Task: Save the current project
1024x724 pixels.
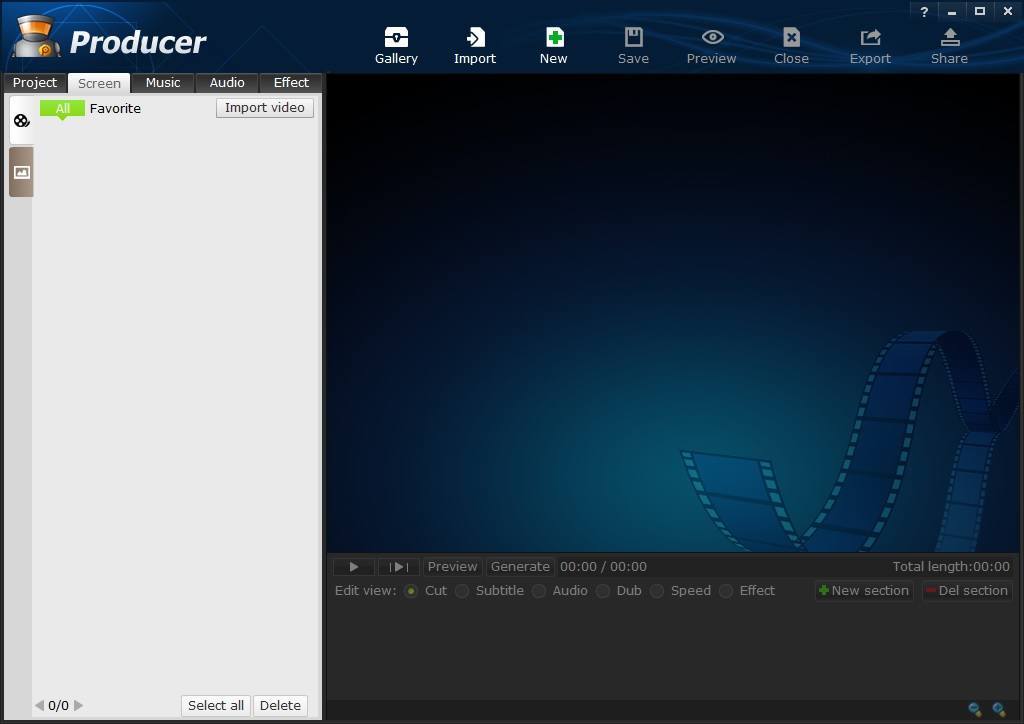Action: [633, 42]
